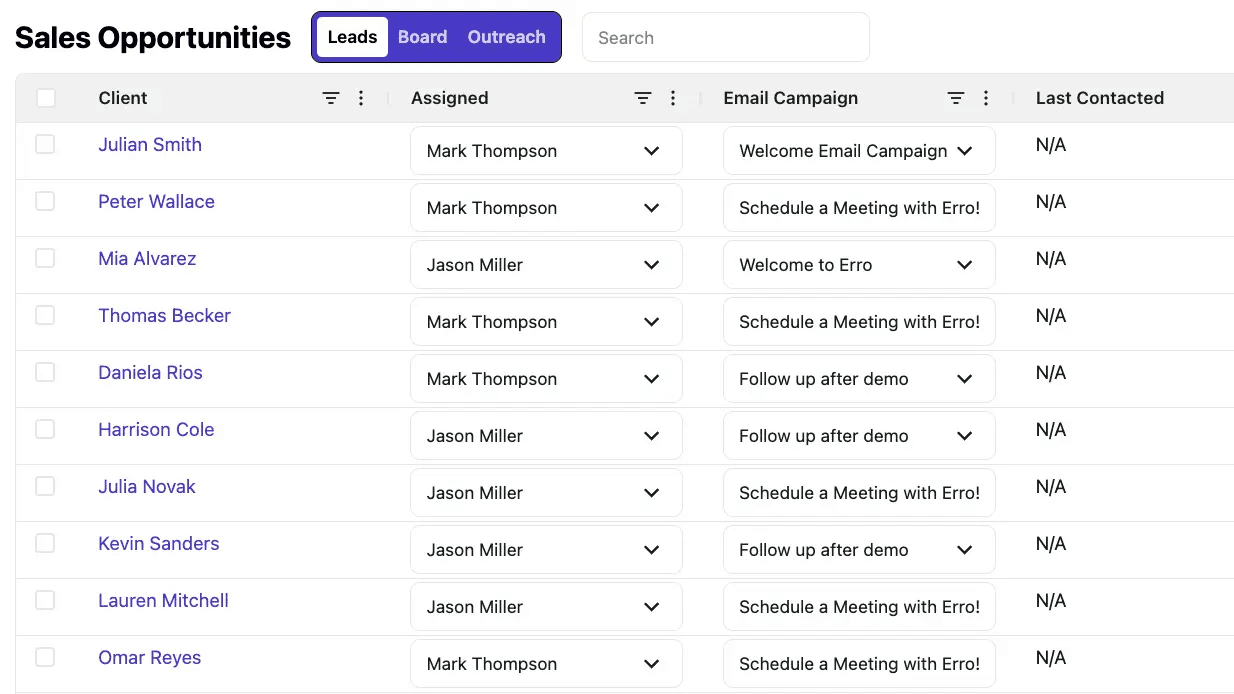The height and width of the screenshot is (694, 1234).
Task: Sort by the Client column header
Action: (x=123, y=98)
